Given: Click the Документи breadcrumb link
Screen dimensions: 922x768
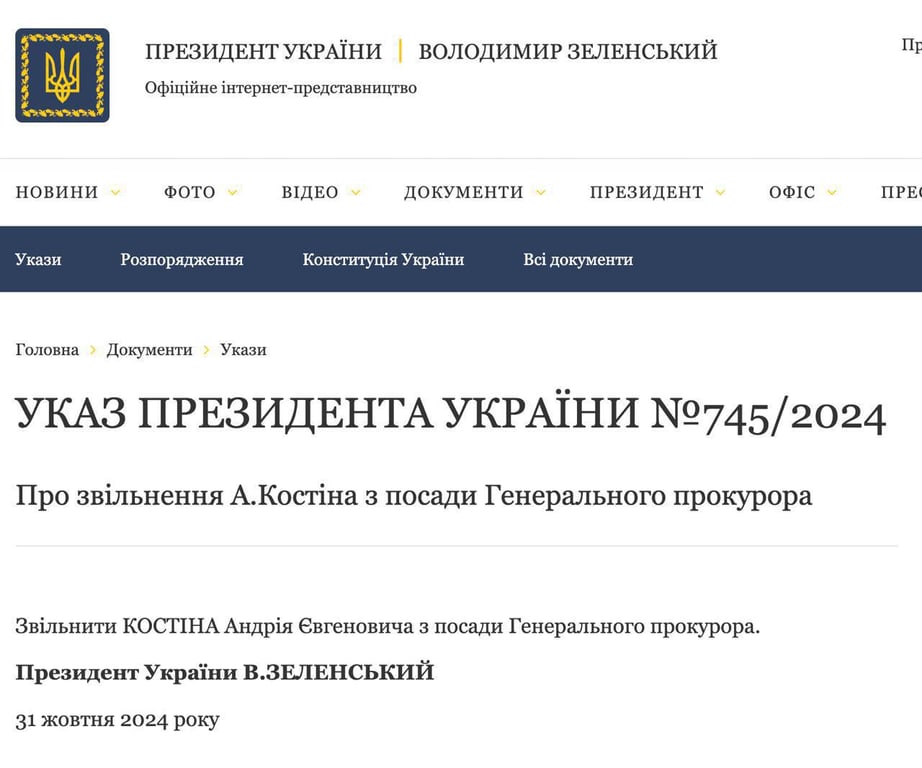Looking at the screenshot, I should pos(149,350).
